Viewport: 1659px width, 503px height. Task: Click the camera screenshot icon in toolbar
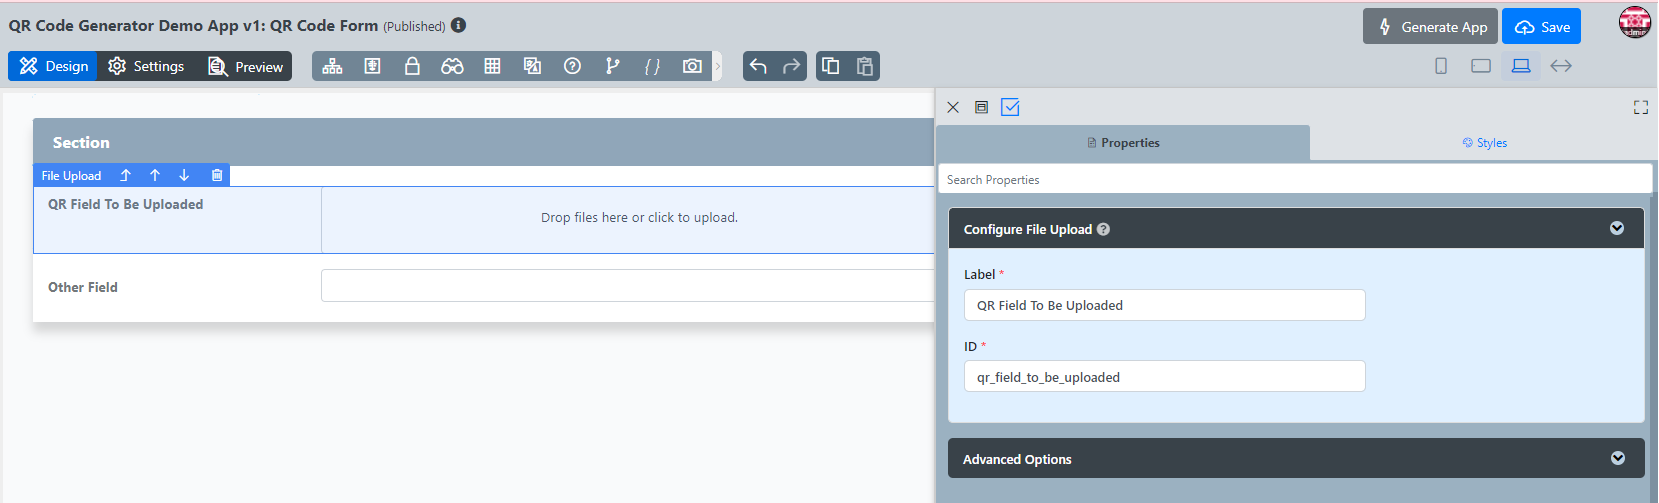point(692,66)
